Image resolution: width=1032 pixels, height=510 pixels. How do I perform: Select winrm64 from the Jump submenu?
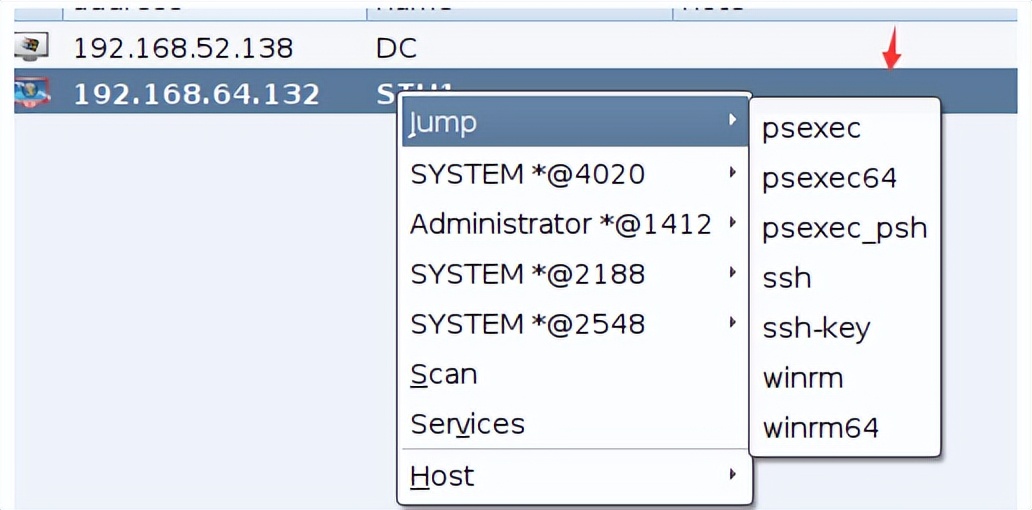tap(845, 428)
